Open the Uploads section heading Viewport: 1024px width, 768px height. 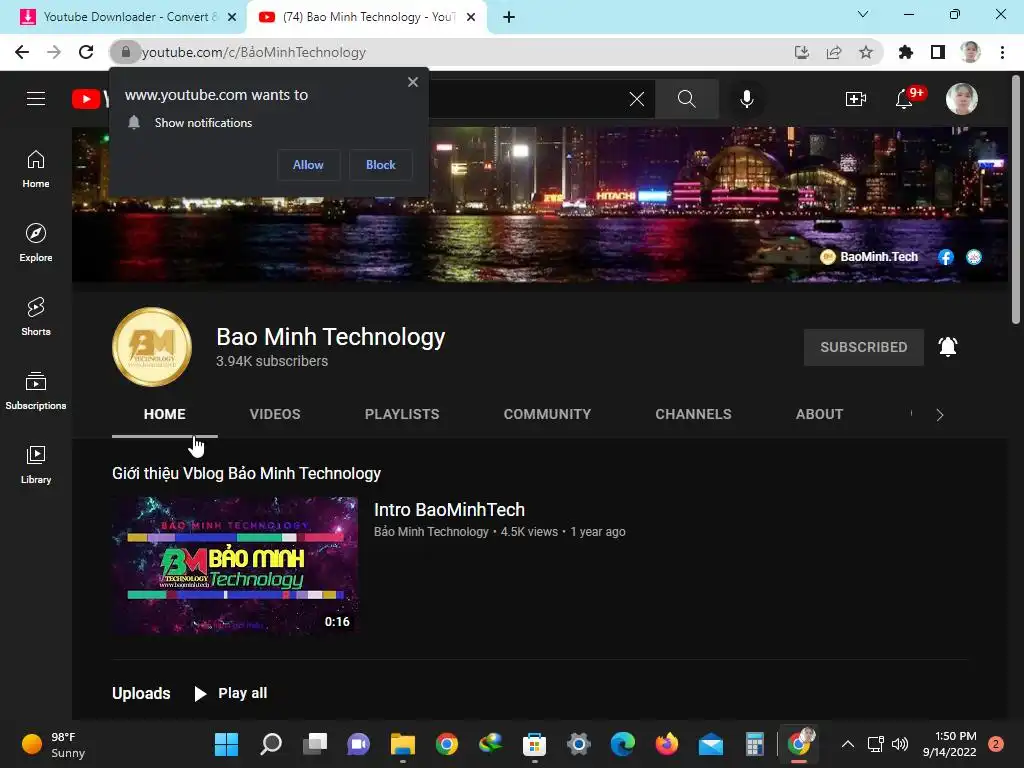(x=141, y=693)
